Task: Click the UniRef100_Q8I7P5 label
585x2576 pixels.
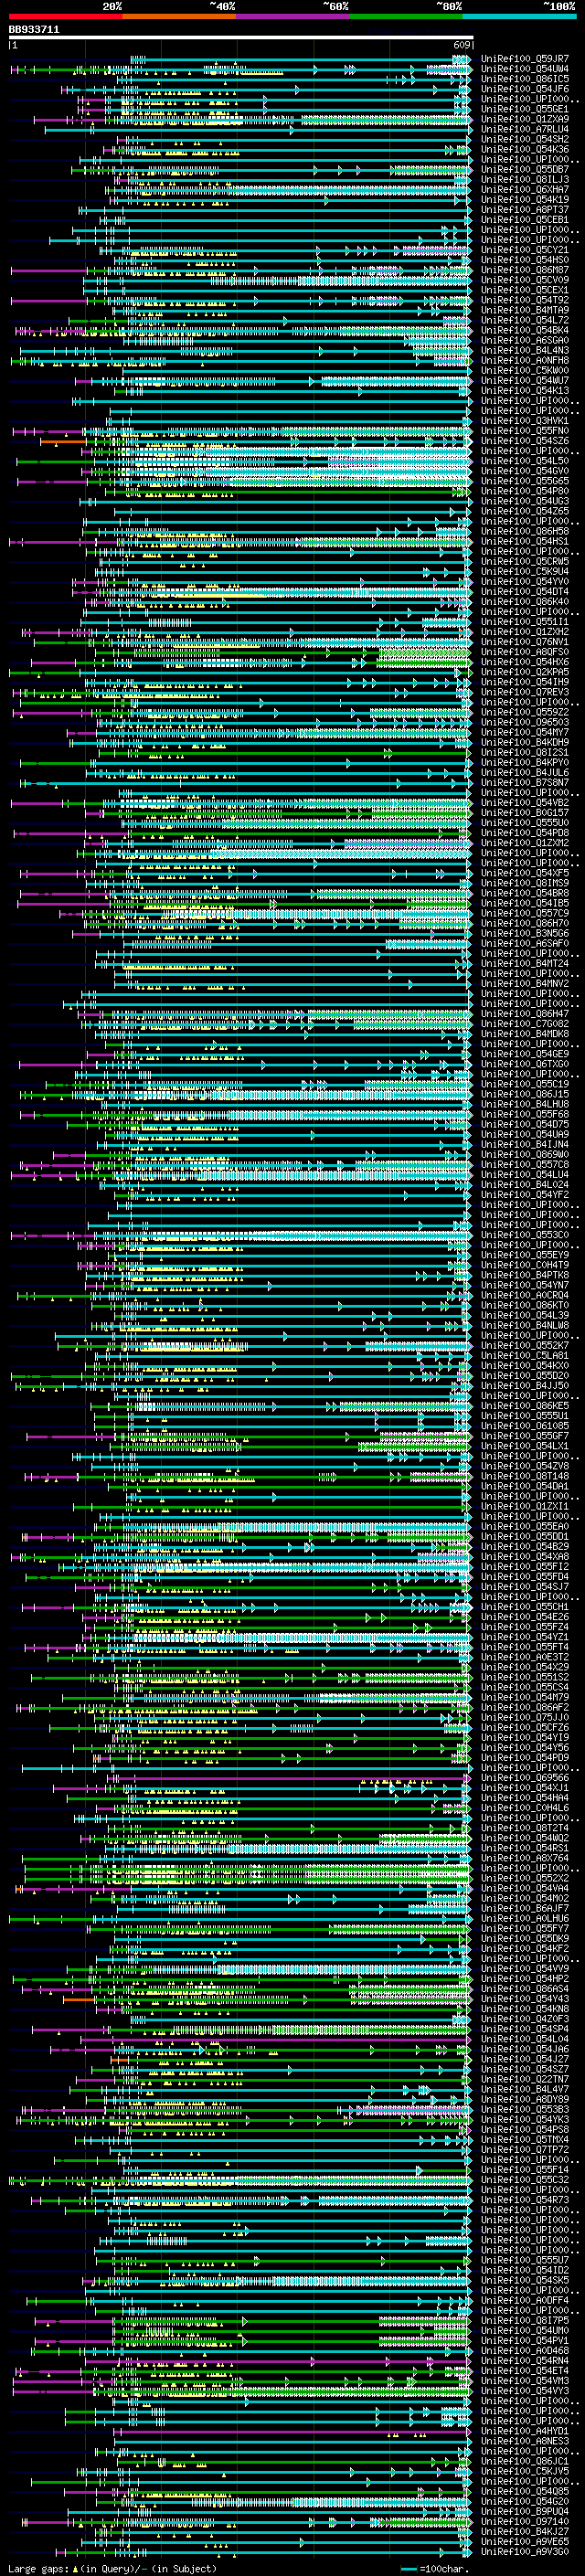Action: 525,2320
